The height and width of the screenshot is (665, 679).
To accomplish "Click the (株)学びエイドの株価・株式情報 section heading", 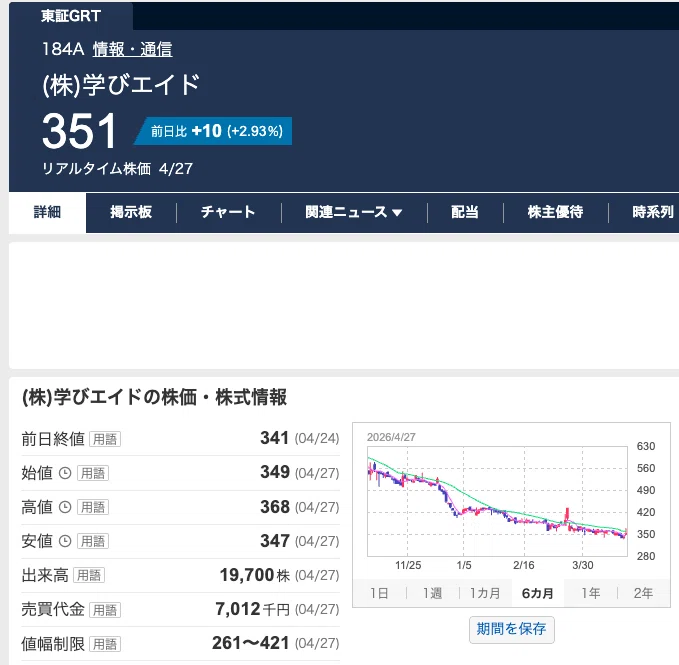I will click(155, 397).
